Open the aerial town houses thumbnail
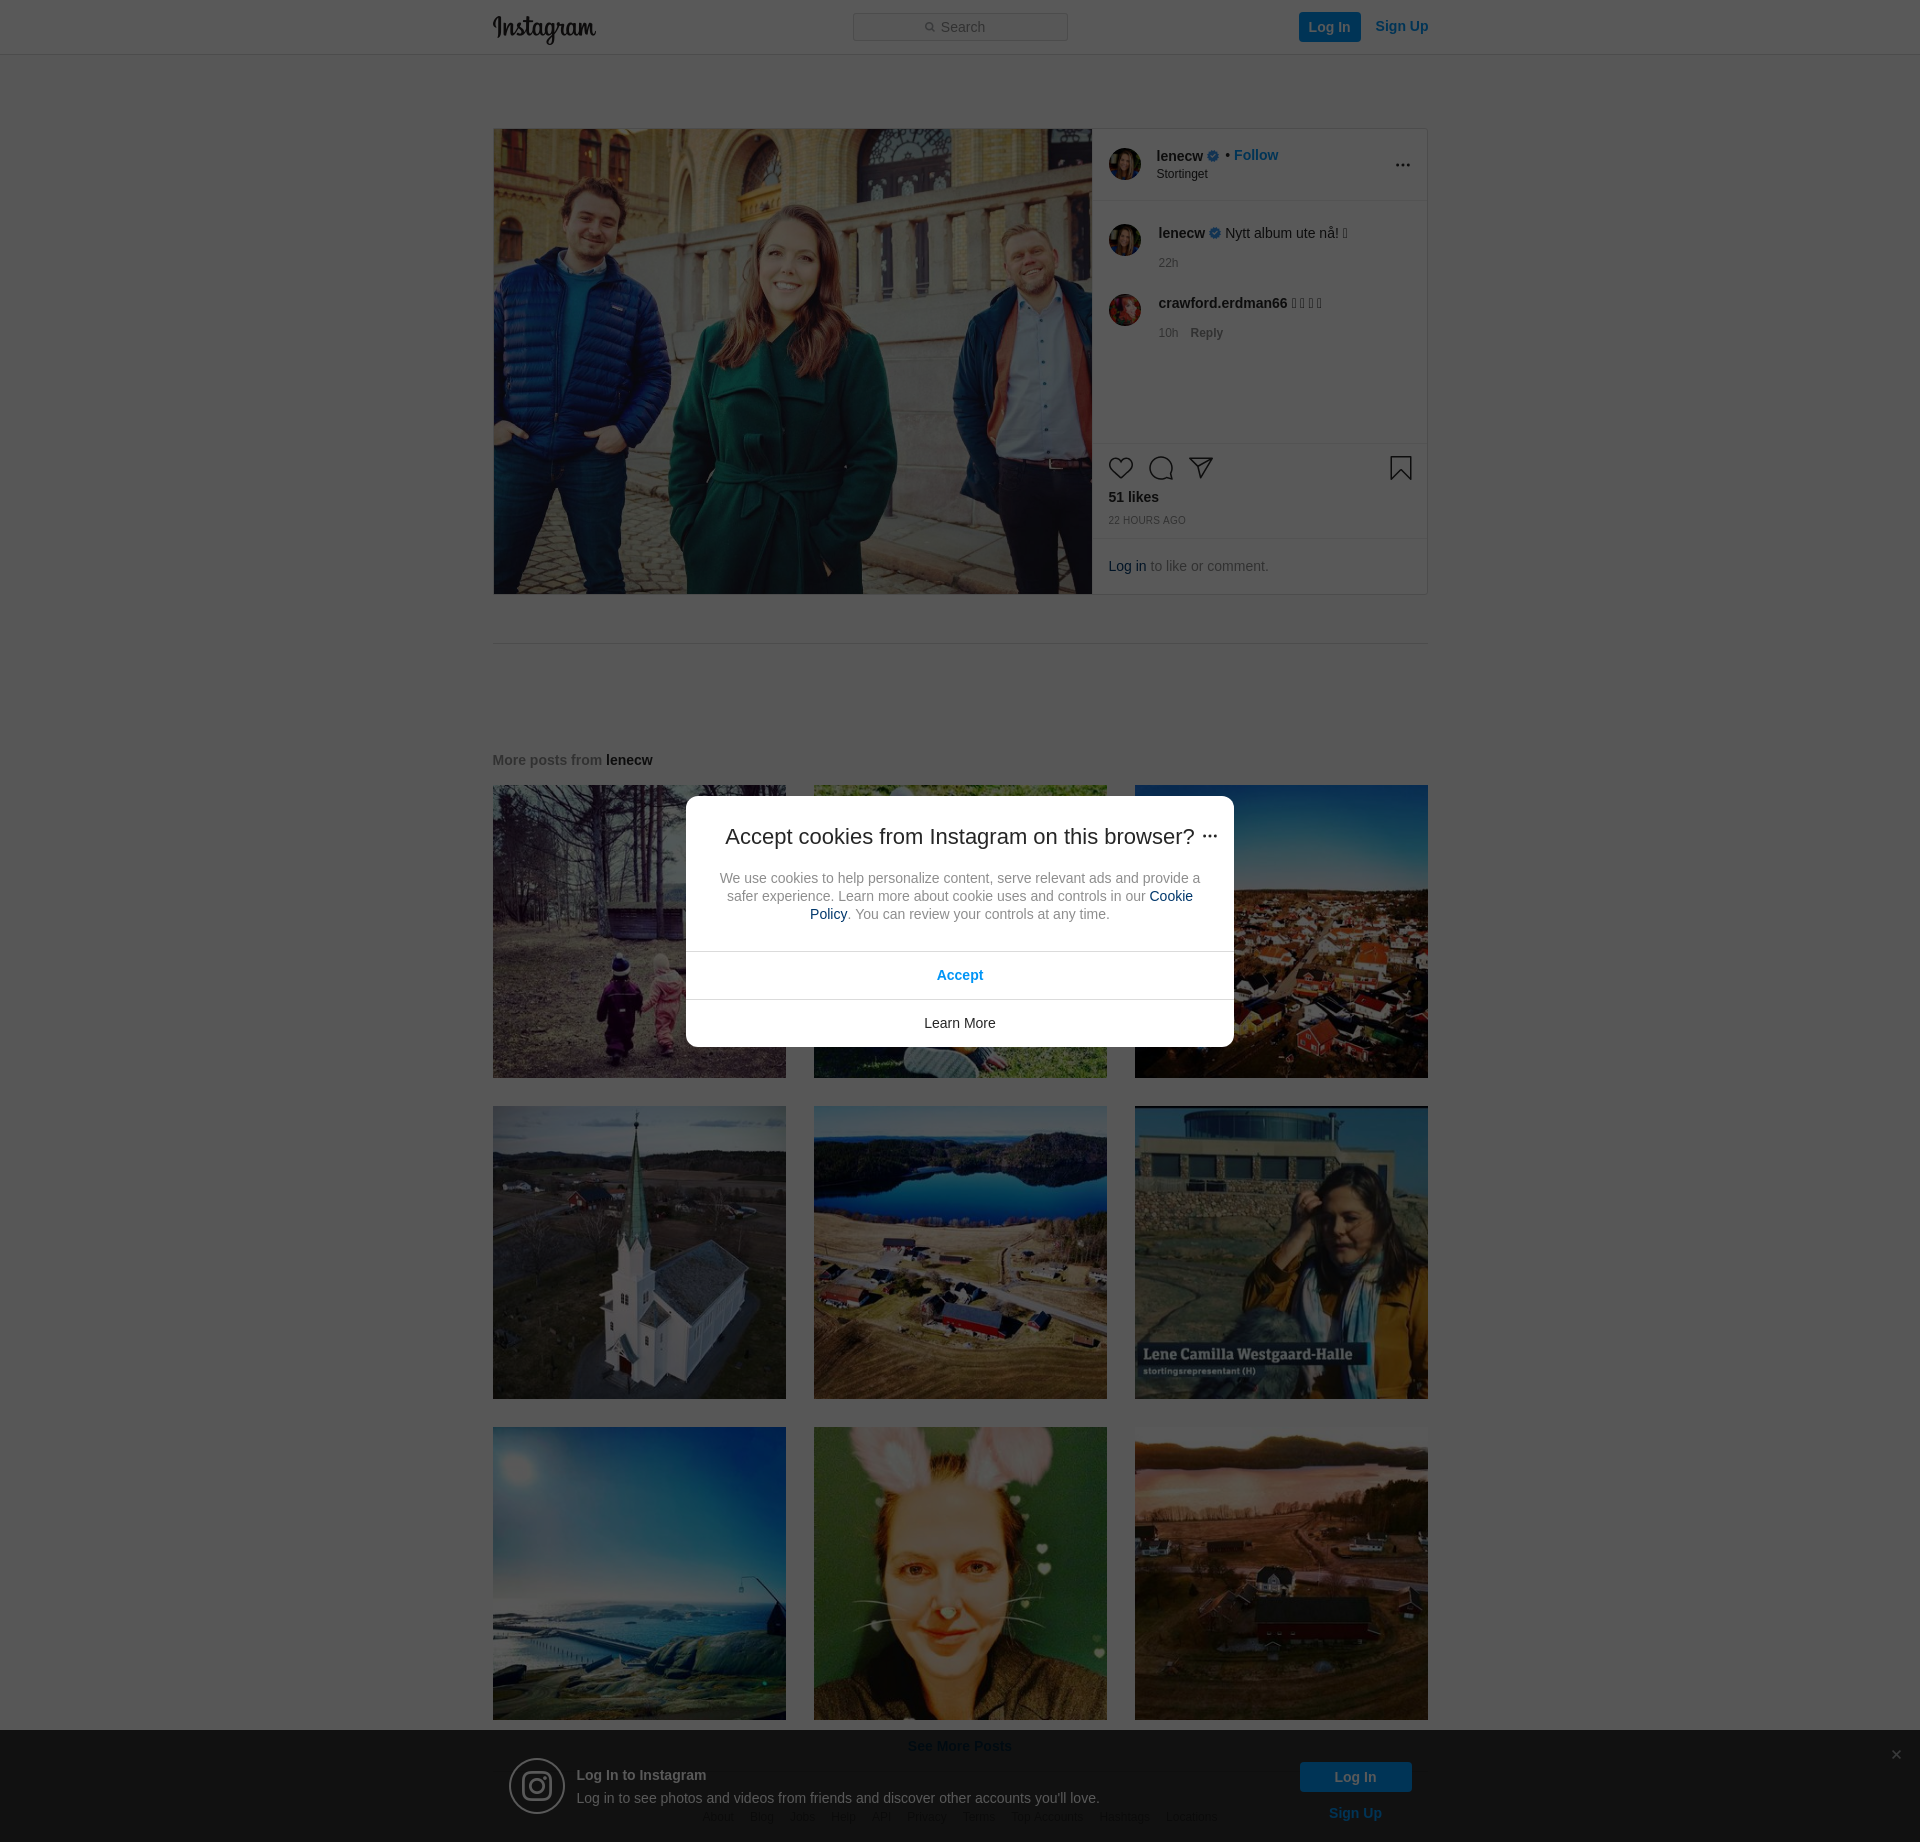The image size is (1920, 1842). click(1330, 931)
